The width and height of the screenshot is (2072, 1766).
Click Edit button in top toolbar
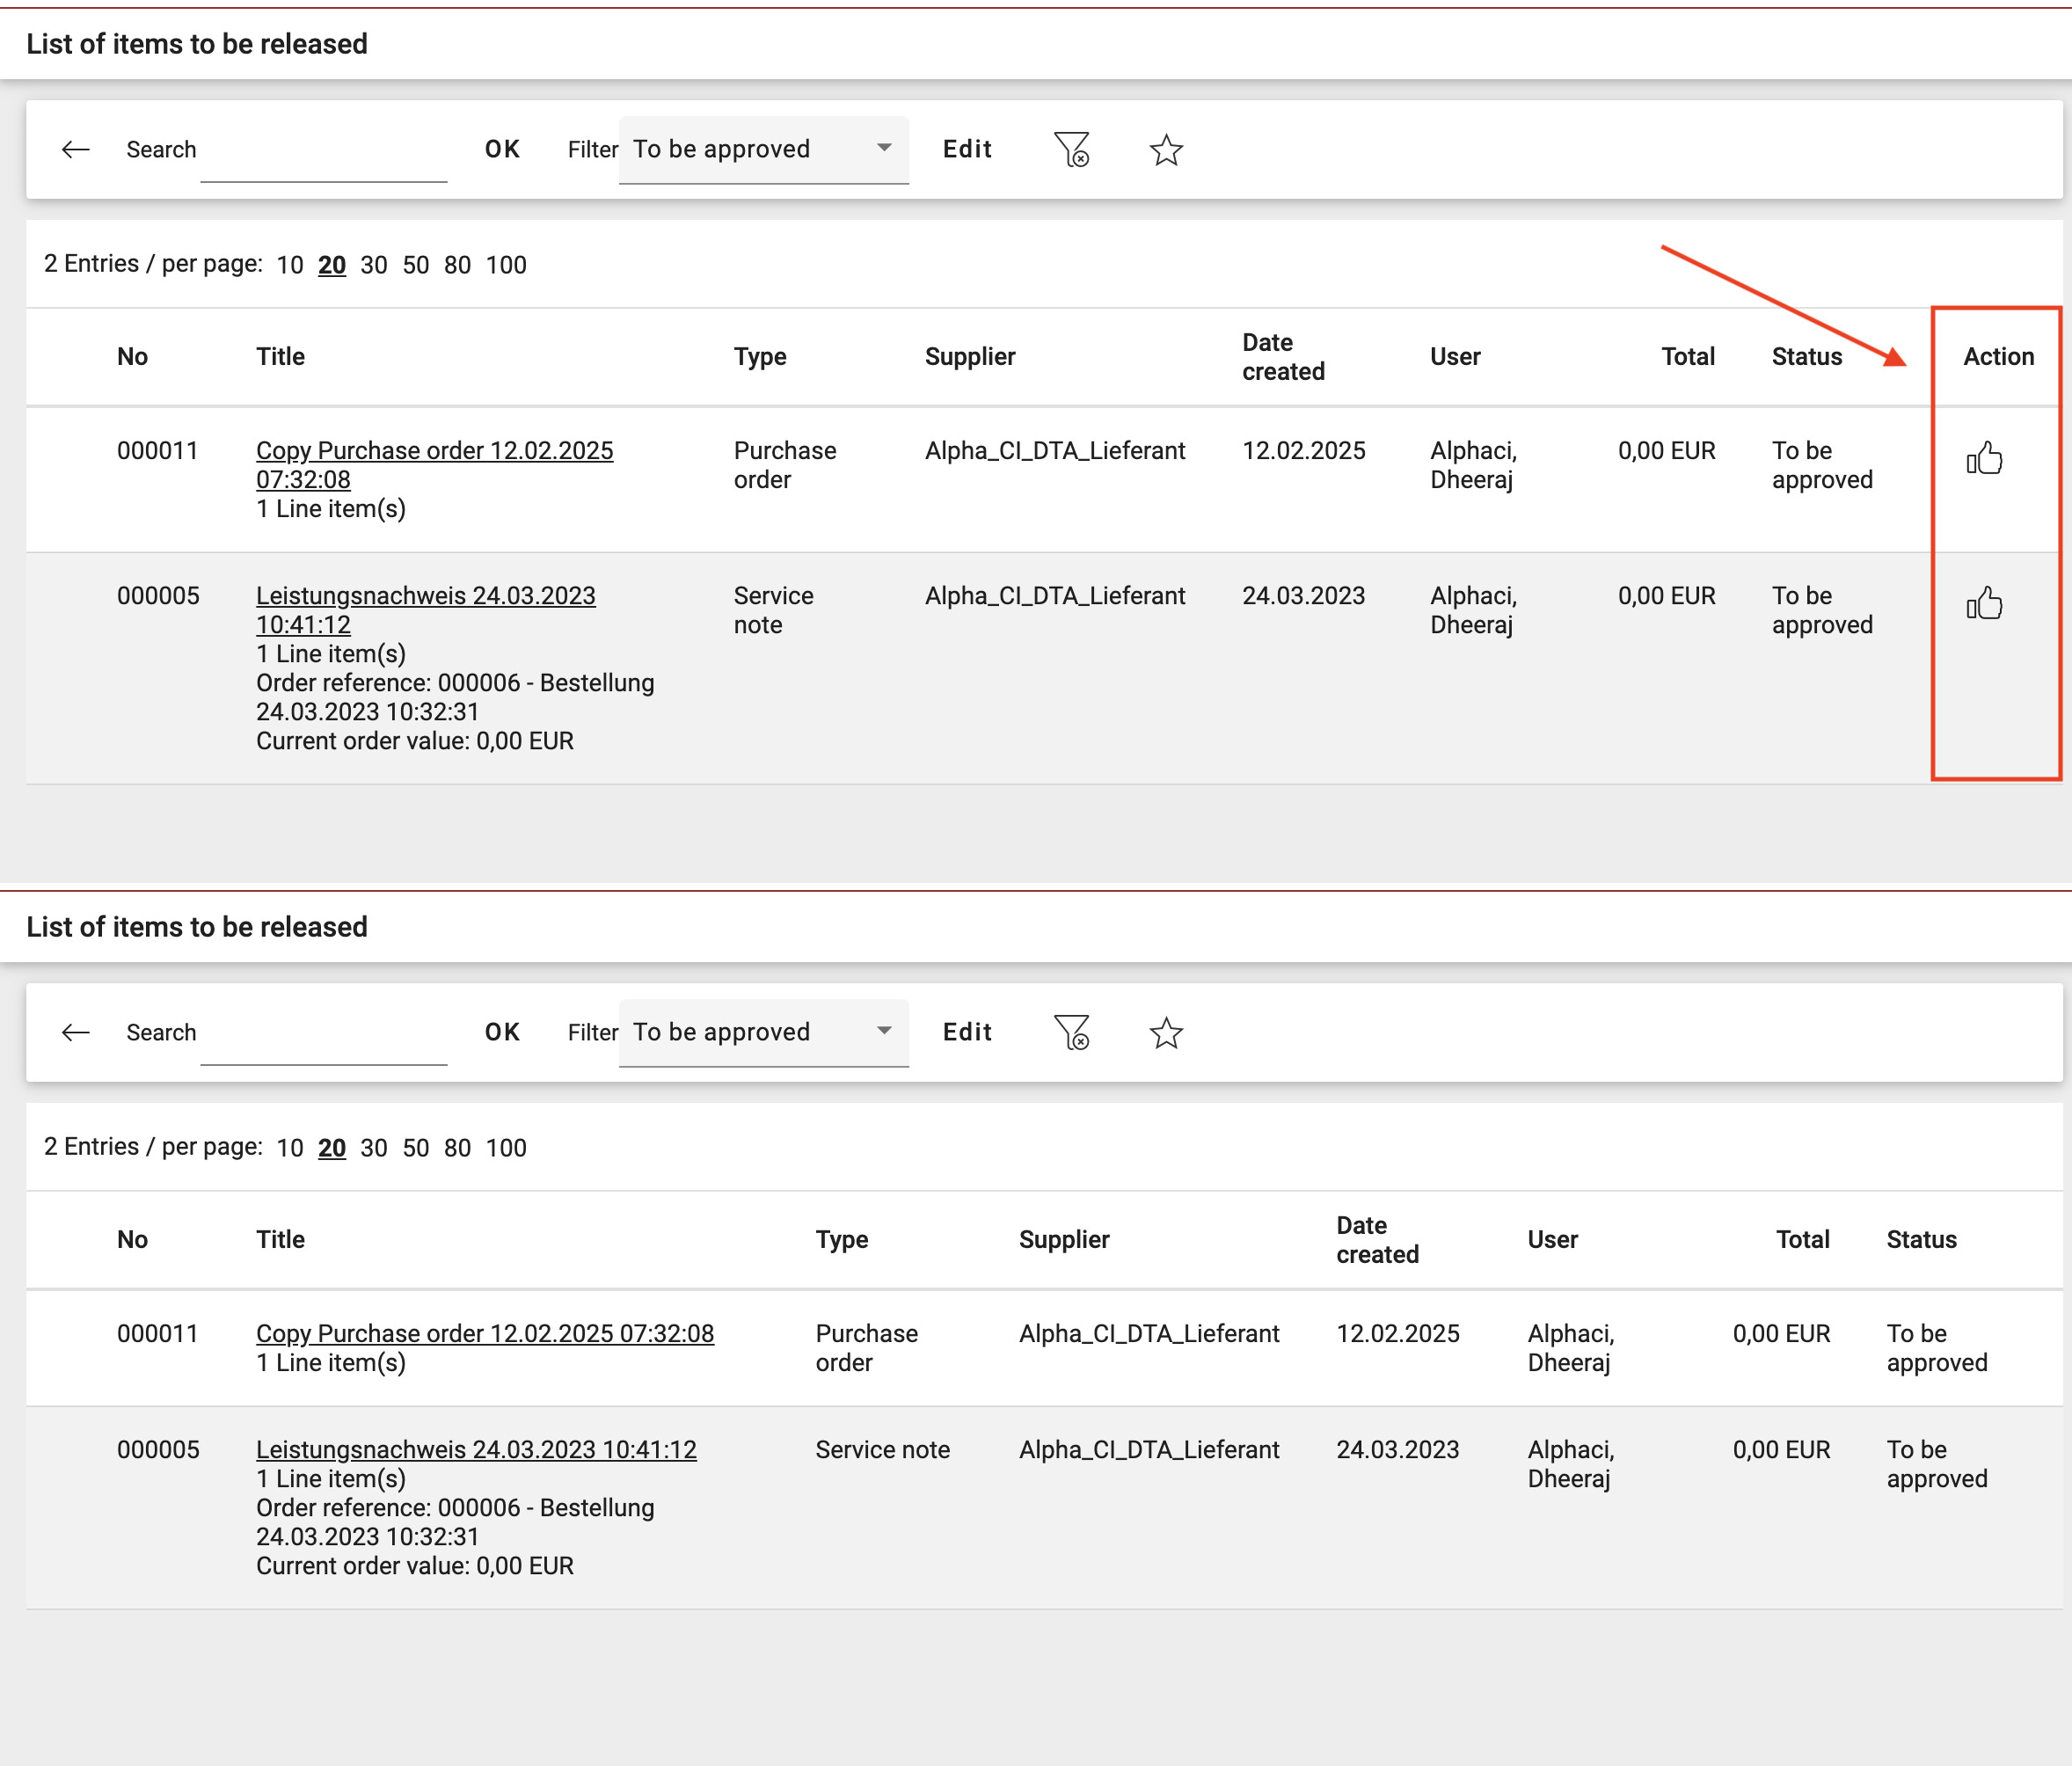(x=967, y=150)
